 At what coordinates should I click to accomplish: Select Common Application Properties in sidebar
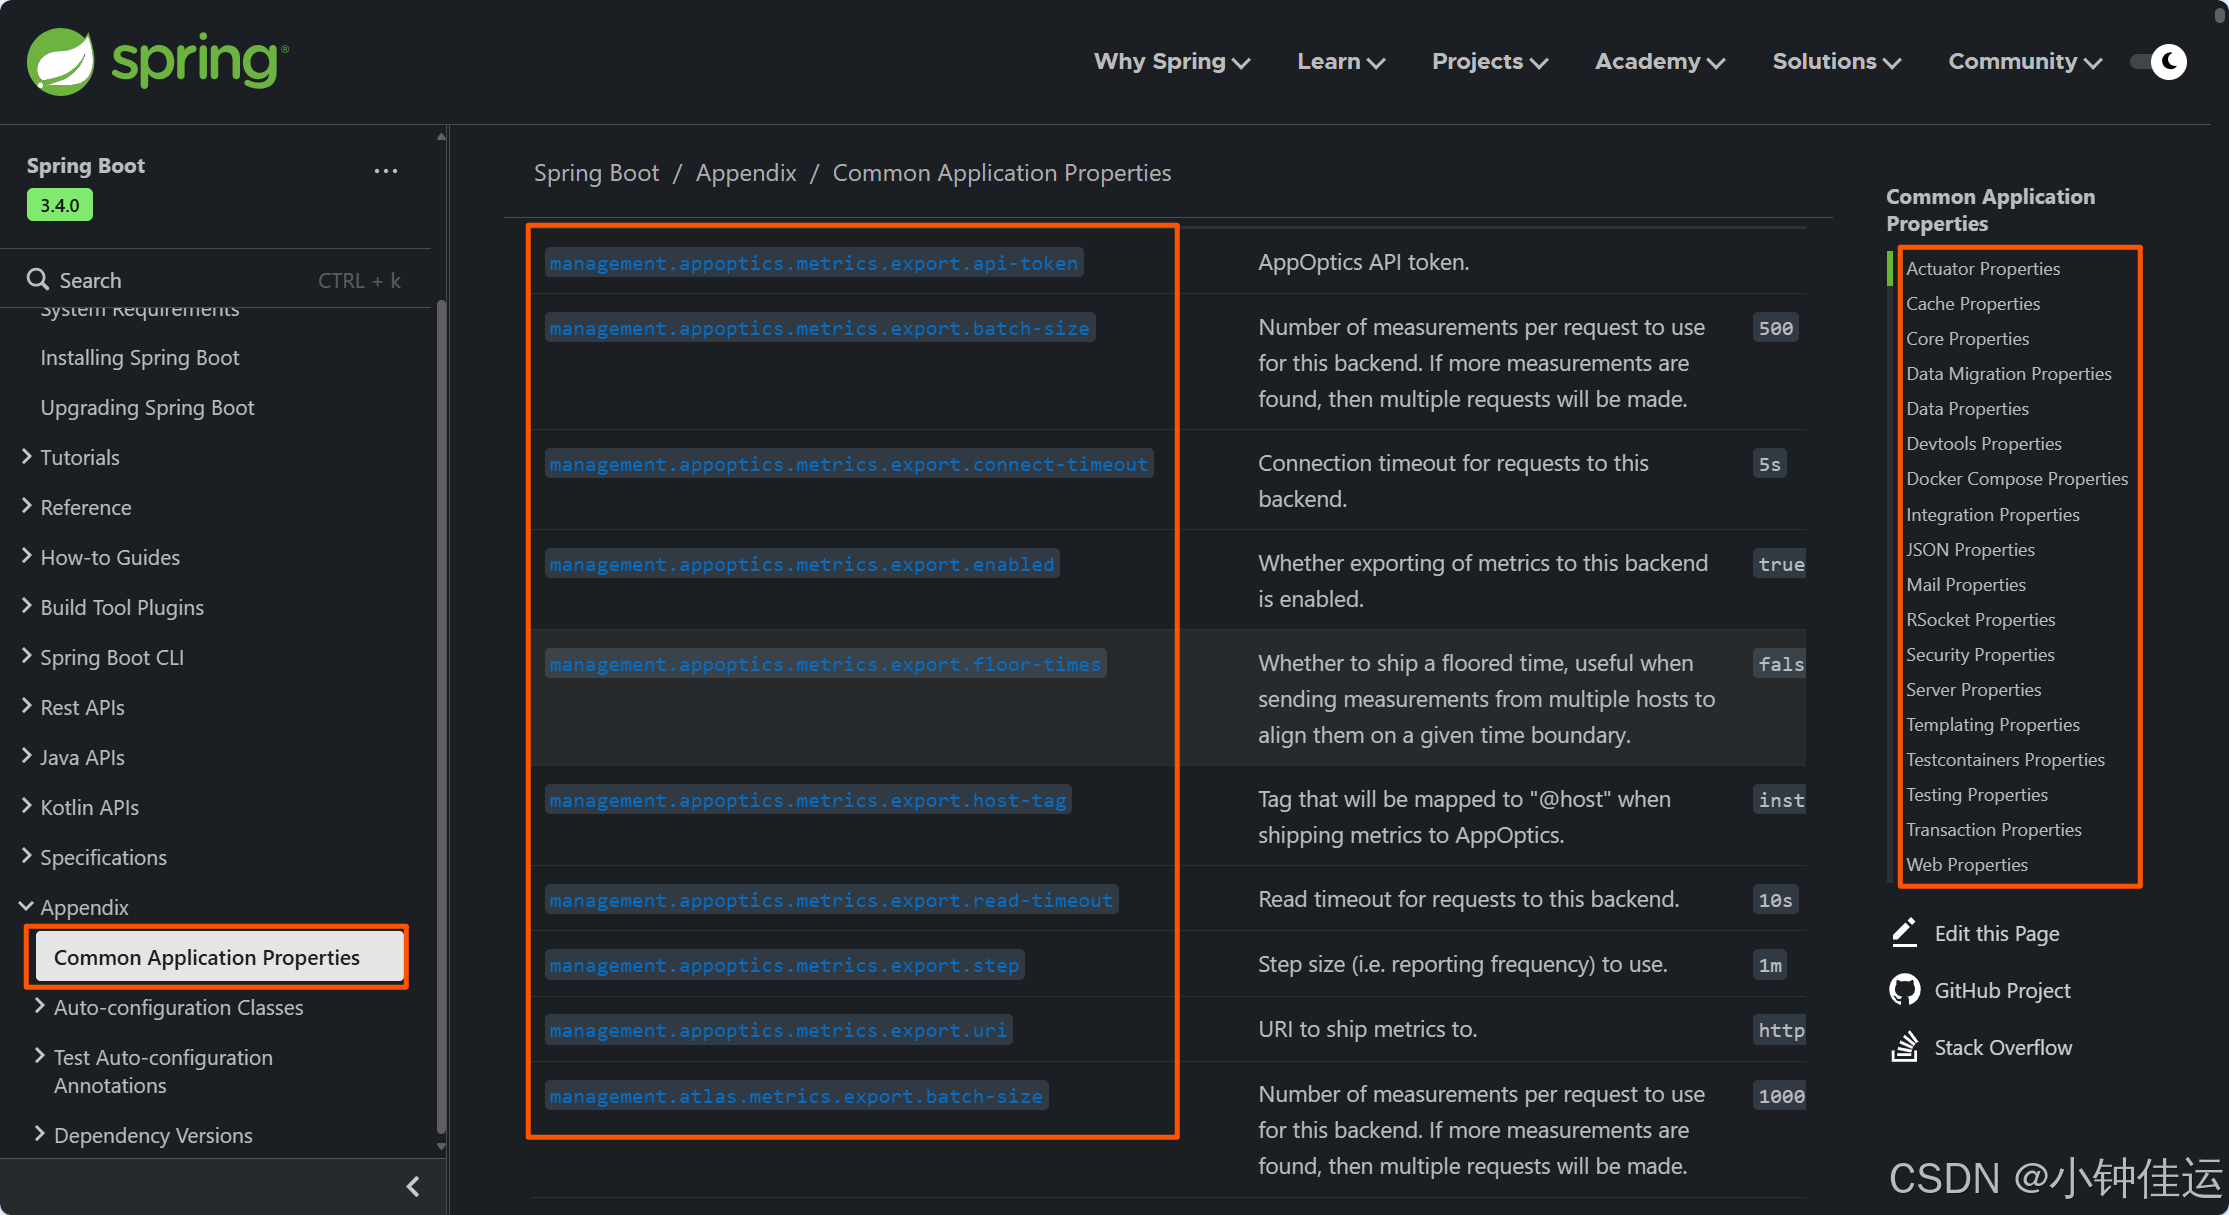(219, 957)
